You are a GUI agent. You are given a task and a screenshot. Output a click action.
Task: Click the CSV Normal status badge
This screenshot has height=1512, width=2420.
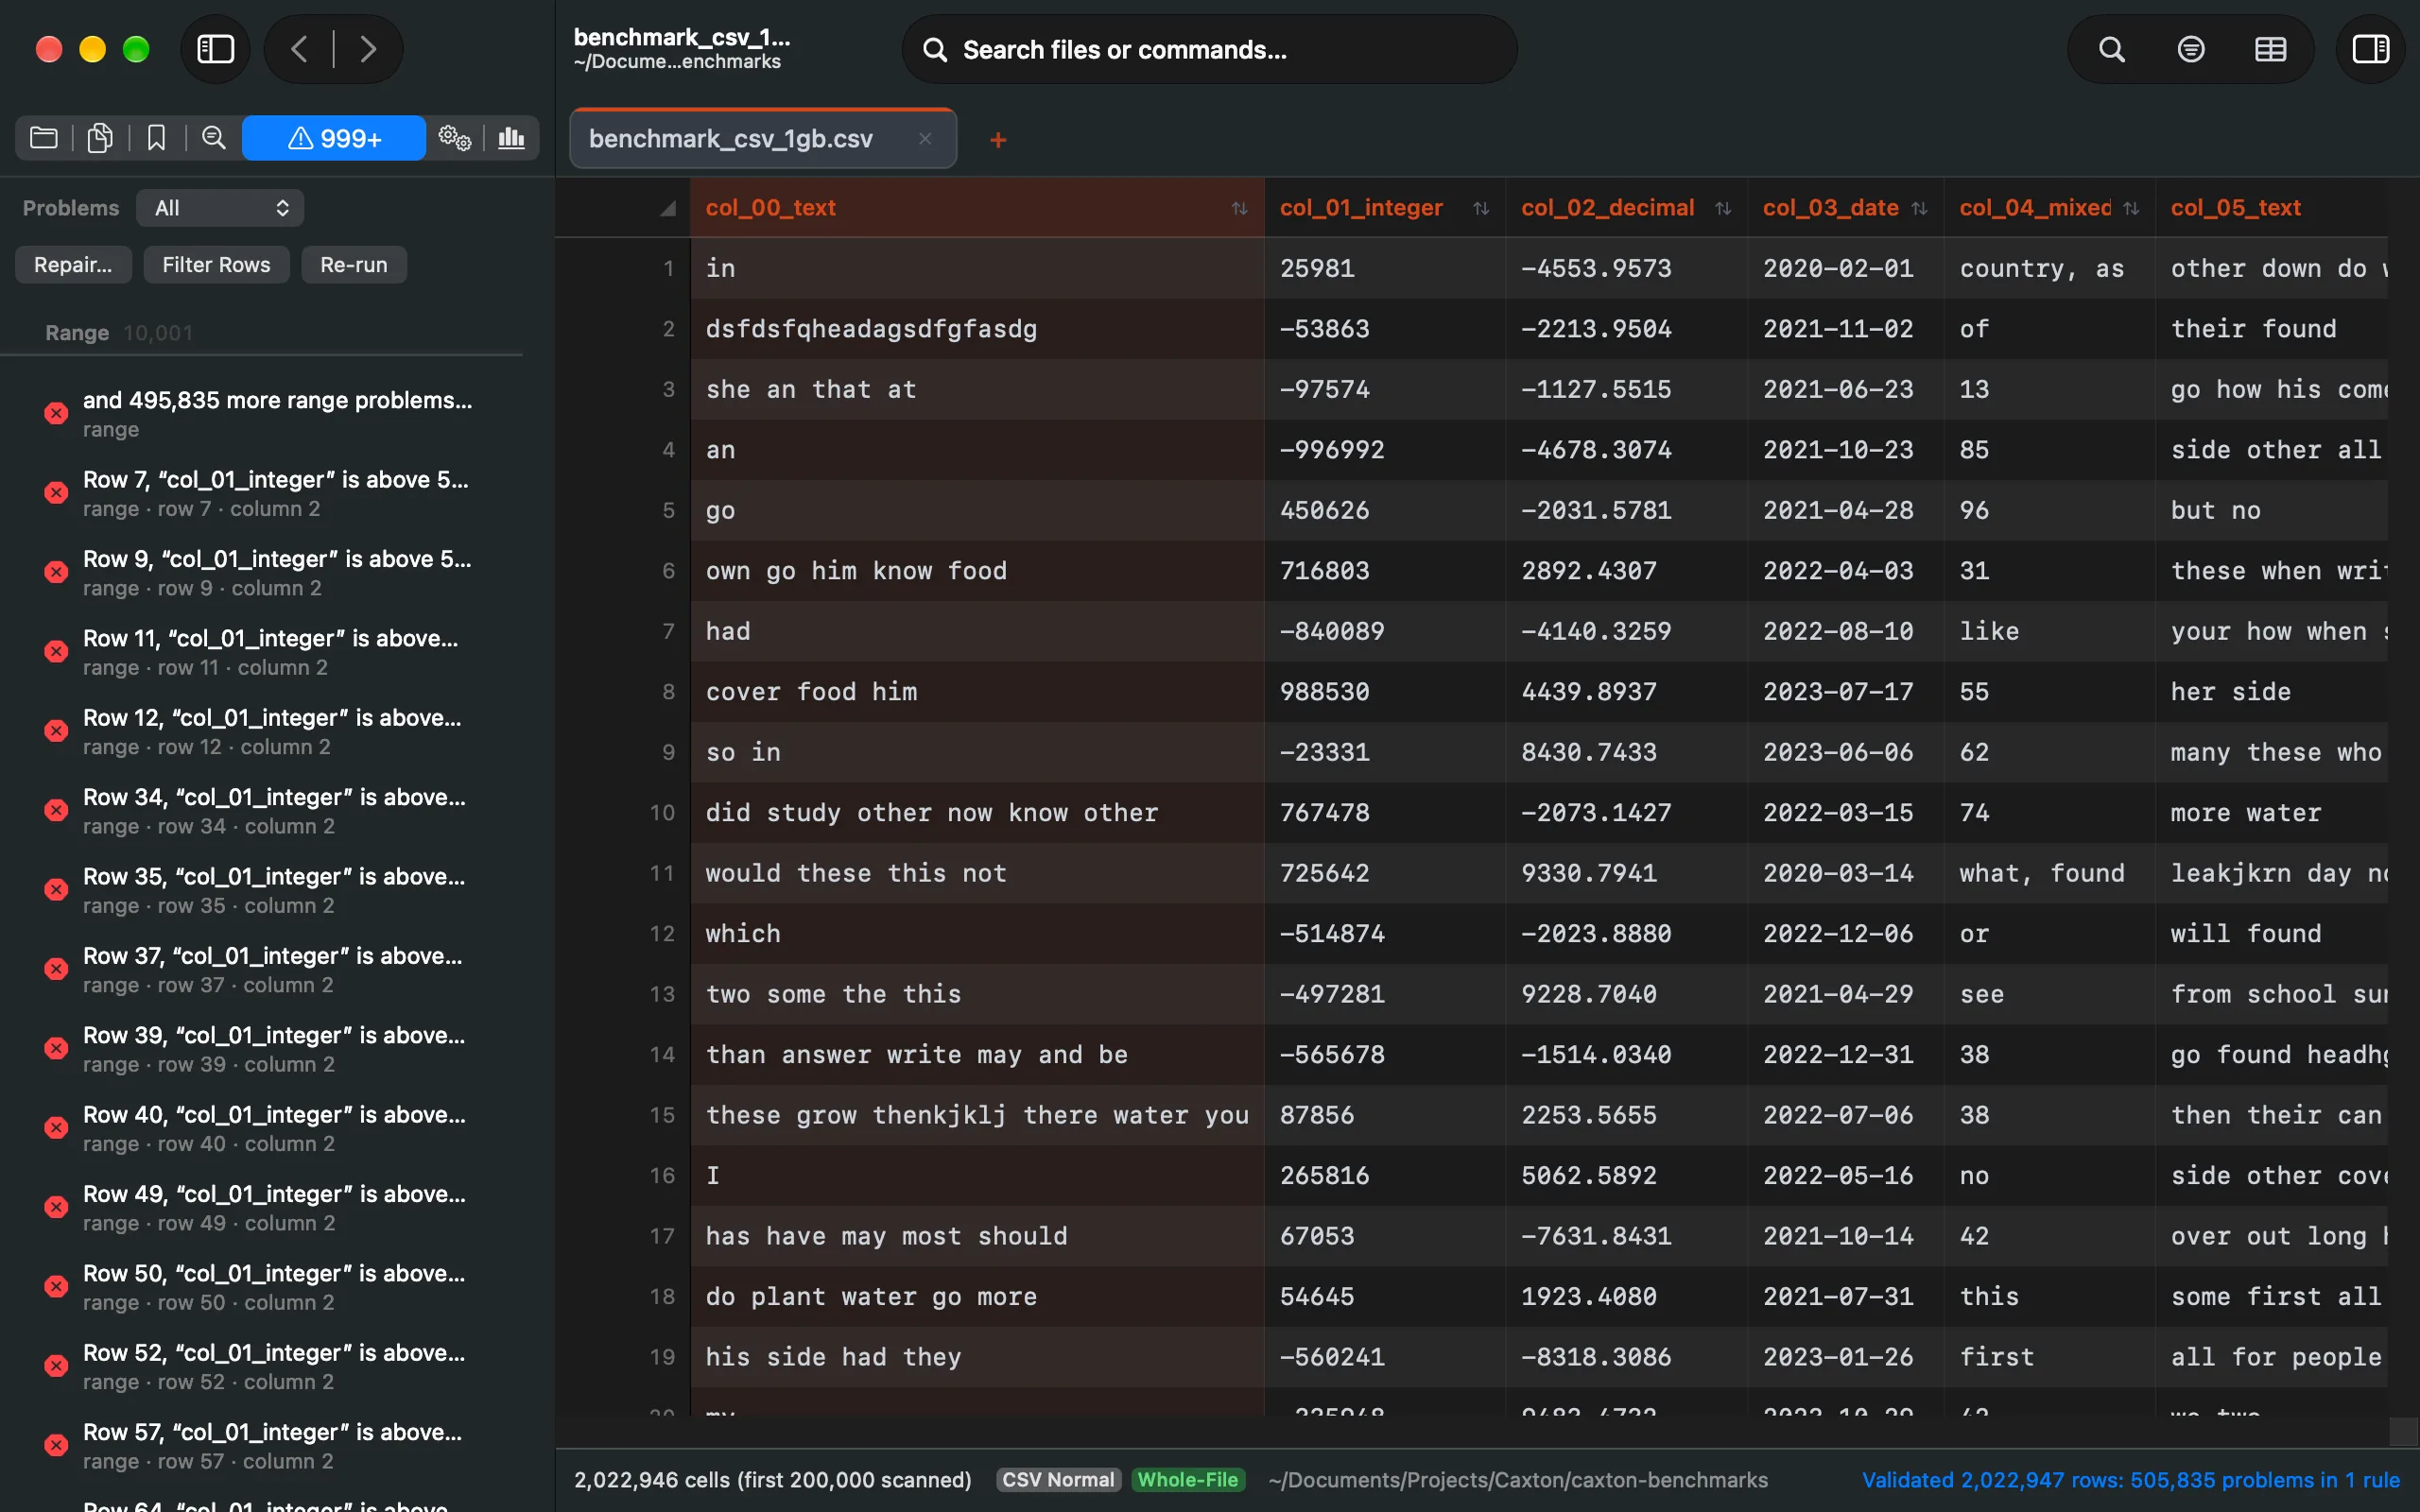1058,1480
